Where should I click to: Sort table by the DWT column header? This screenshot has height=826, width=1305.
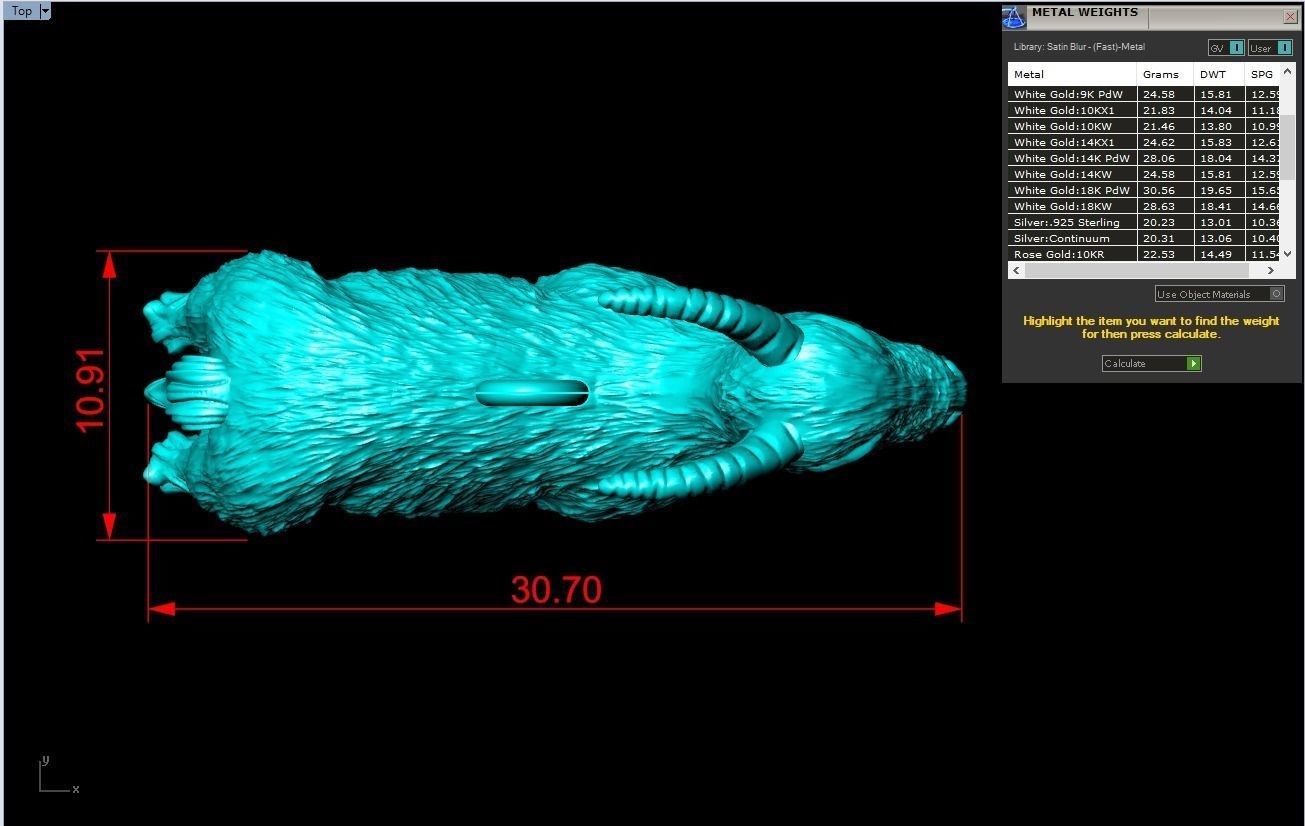[x=1219, y=74]
